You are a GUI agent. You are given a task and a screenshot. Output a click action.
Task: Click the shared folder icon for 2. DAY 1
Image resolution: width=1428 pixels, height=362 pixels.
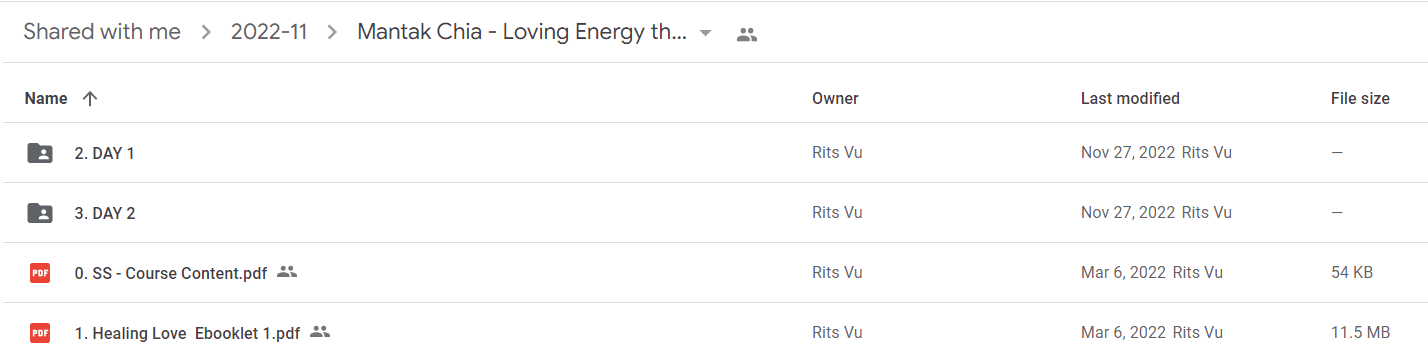[40, 153]
